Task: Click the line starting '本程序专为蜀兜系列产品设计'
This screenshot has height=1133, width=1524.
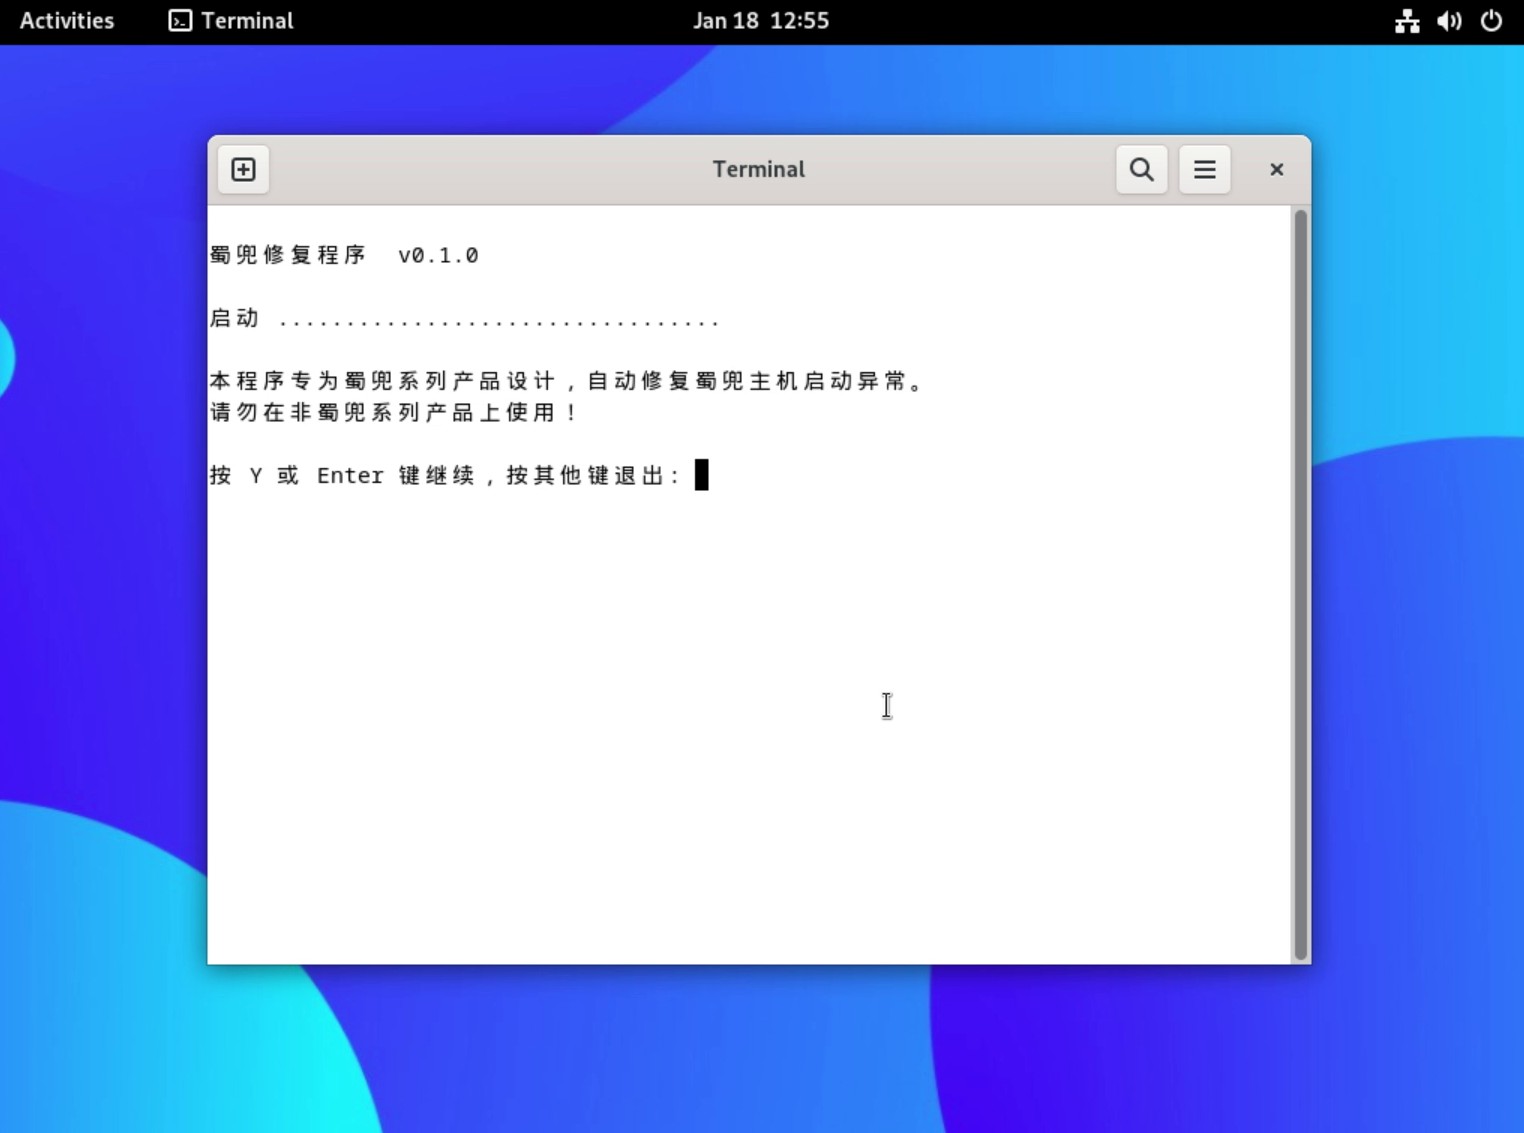Action: [569, 381]
